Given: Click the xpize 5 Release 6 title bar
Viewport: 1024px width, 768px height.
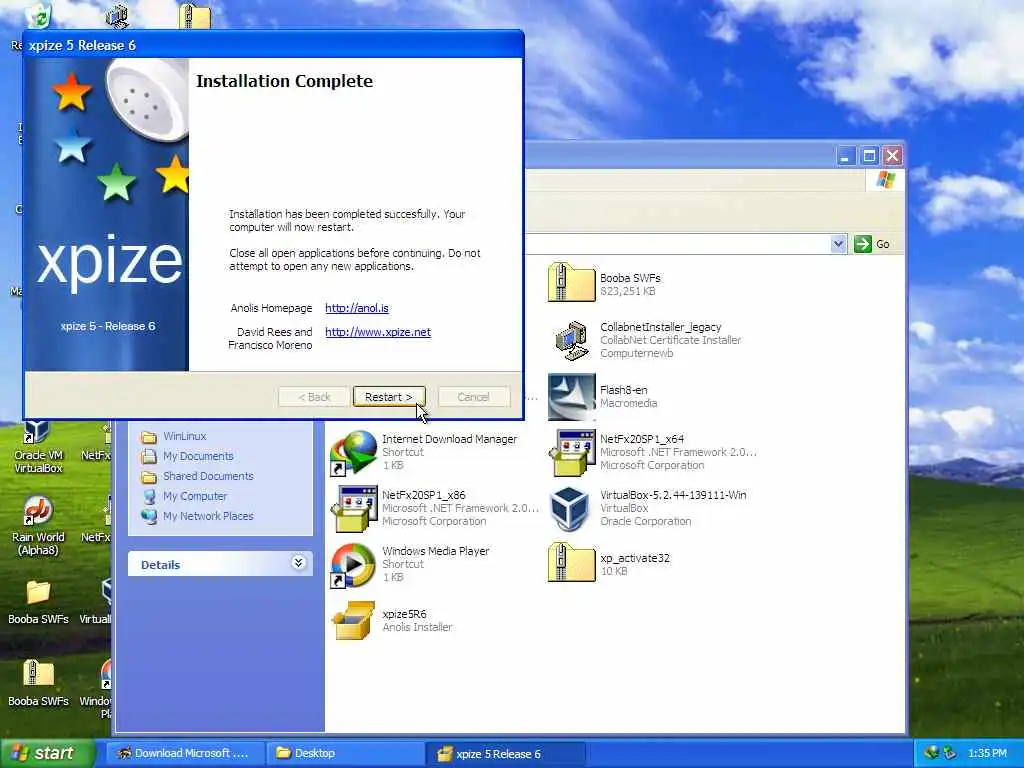Looking at the screenshot, I should pyautogui.click(x=273, y=45).
